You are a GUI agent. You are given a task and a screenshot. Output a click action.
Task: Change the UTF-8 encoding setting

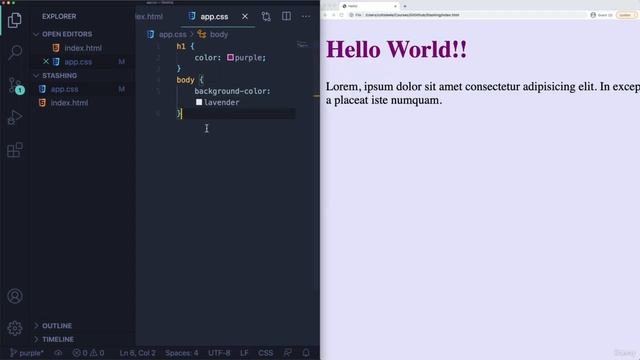[219, 353]
